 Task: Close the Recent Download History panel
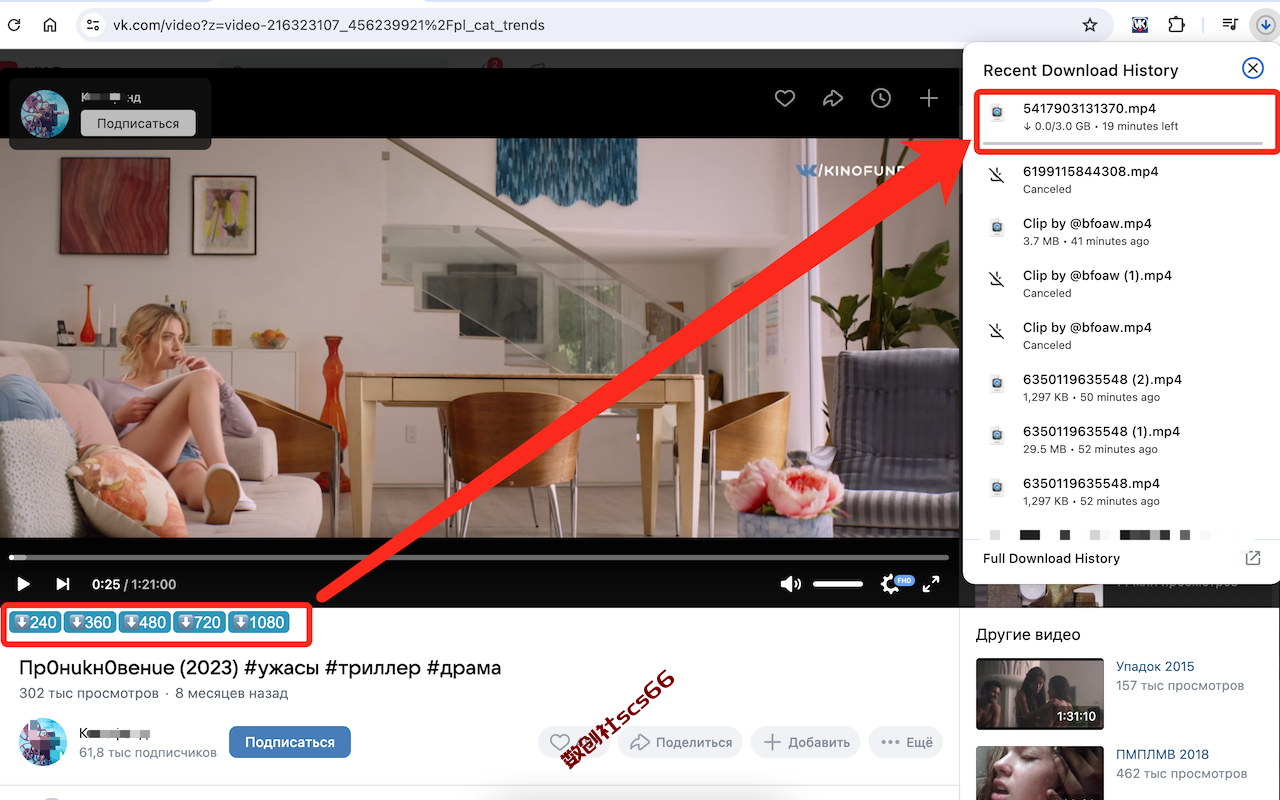click(x=1252, y=68)
